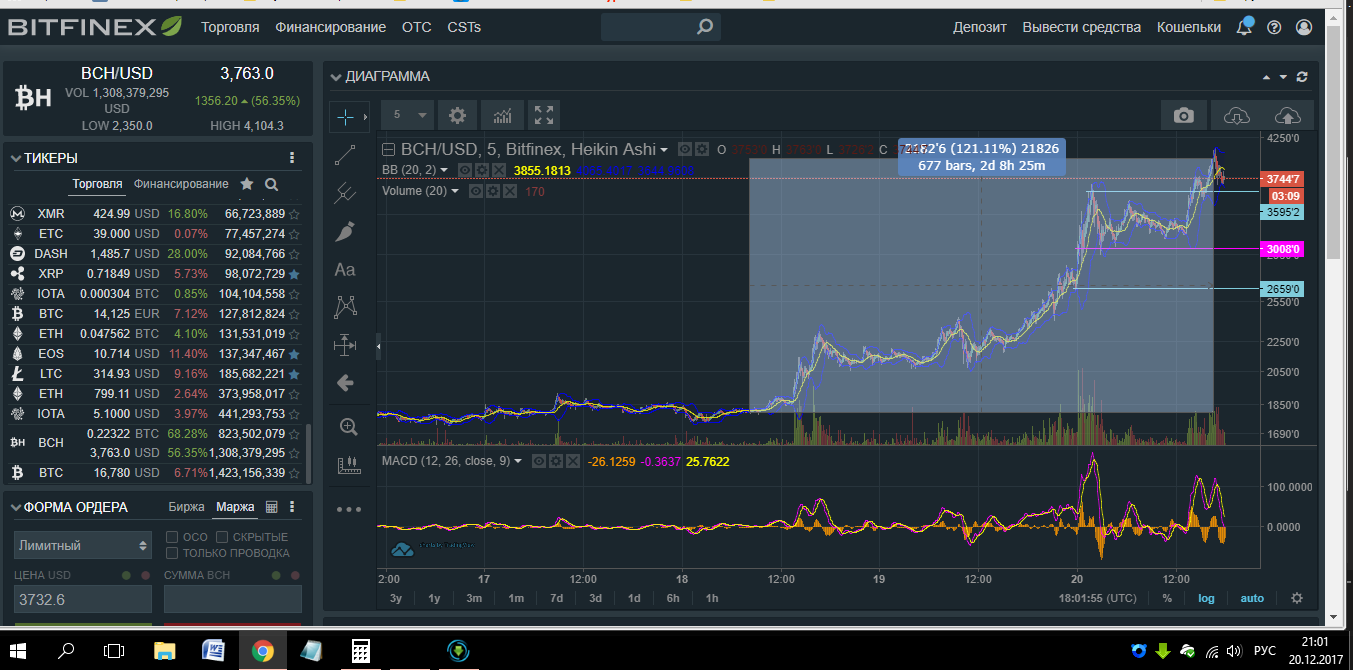Select the brush drawing tool
This screenshot has height=670, width=1353.
coord(345,231)
